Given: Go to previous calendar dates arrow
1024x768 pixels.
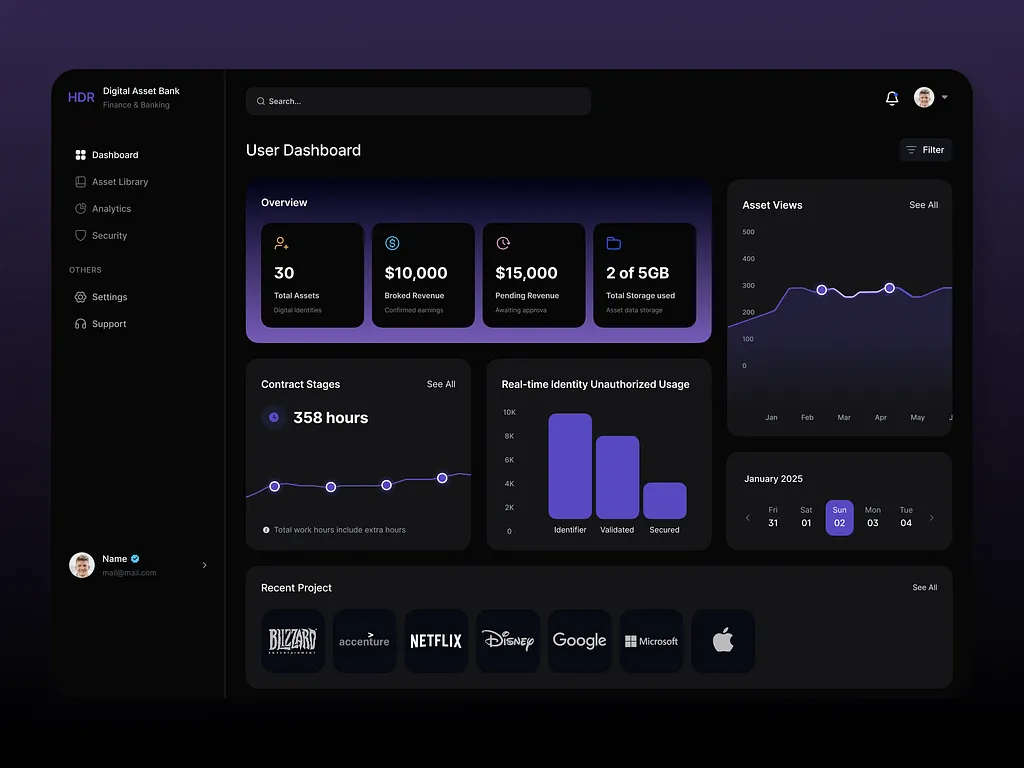Looking at the screenshot, I should tap(748, 518).
